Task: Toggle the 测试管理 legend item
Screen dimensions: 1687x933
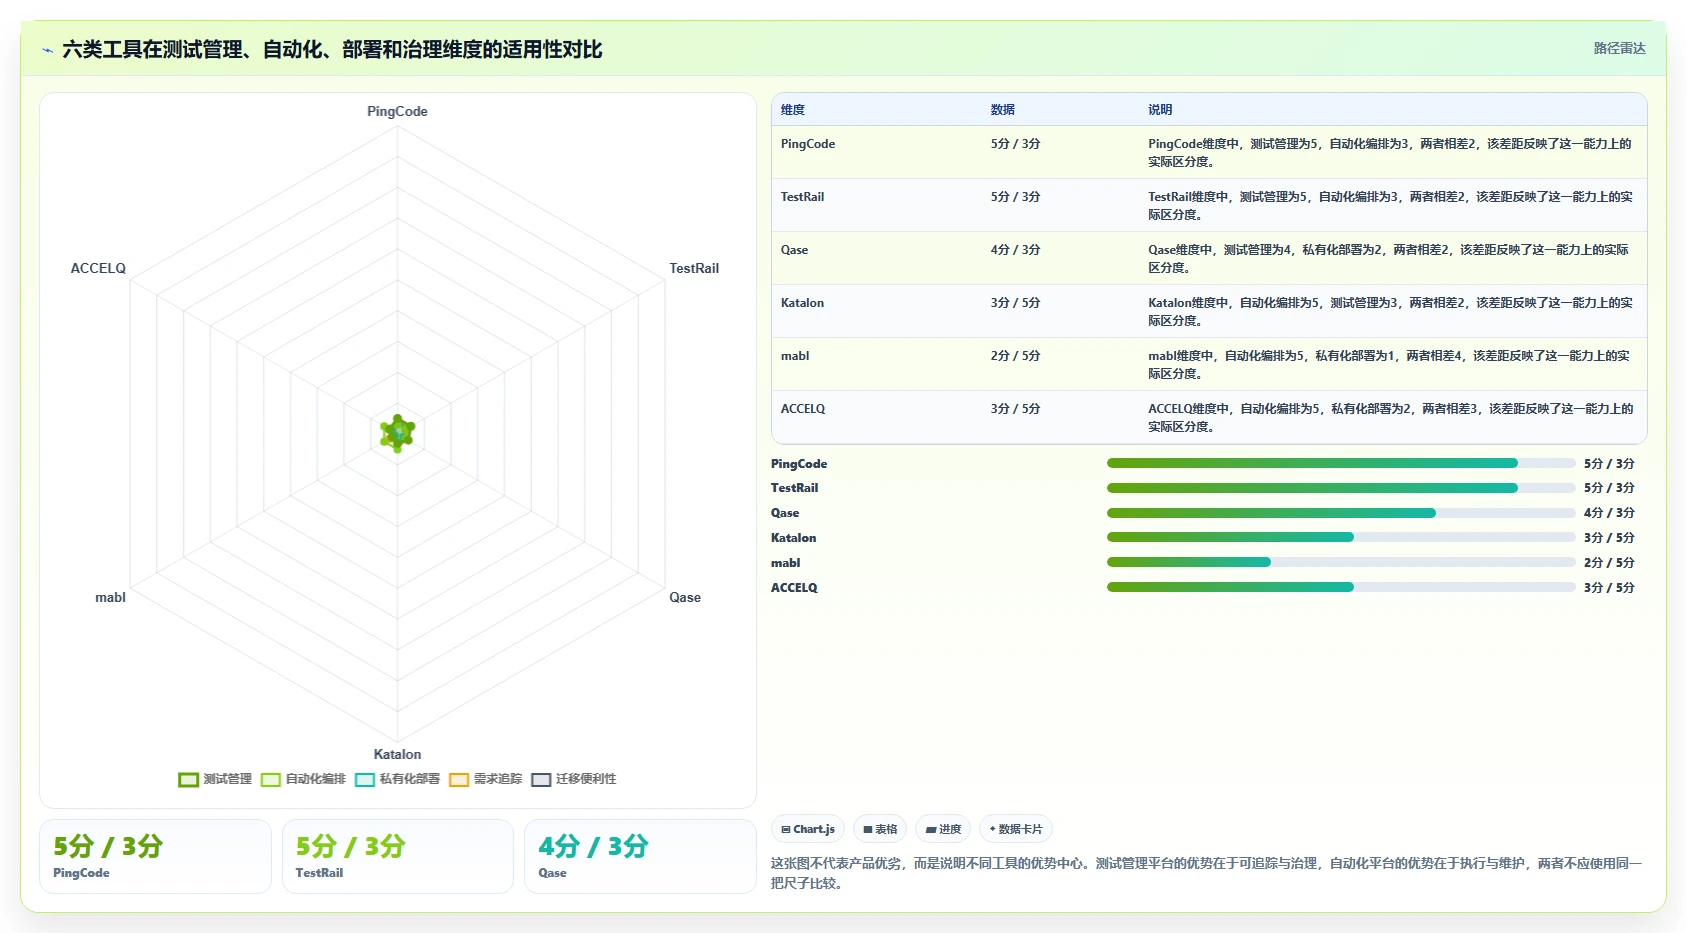Action: 215,779
